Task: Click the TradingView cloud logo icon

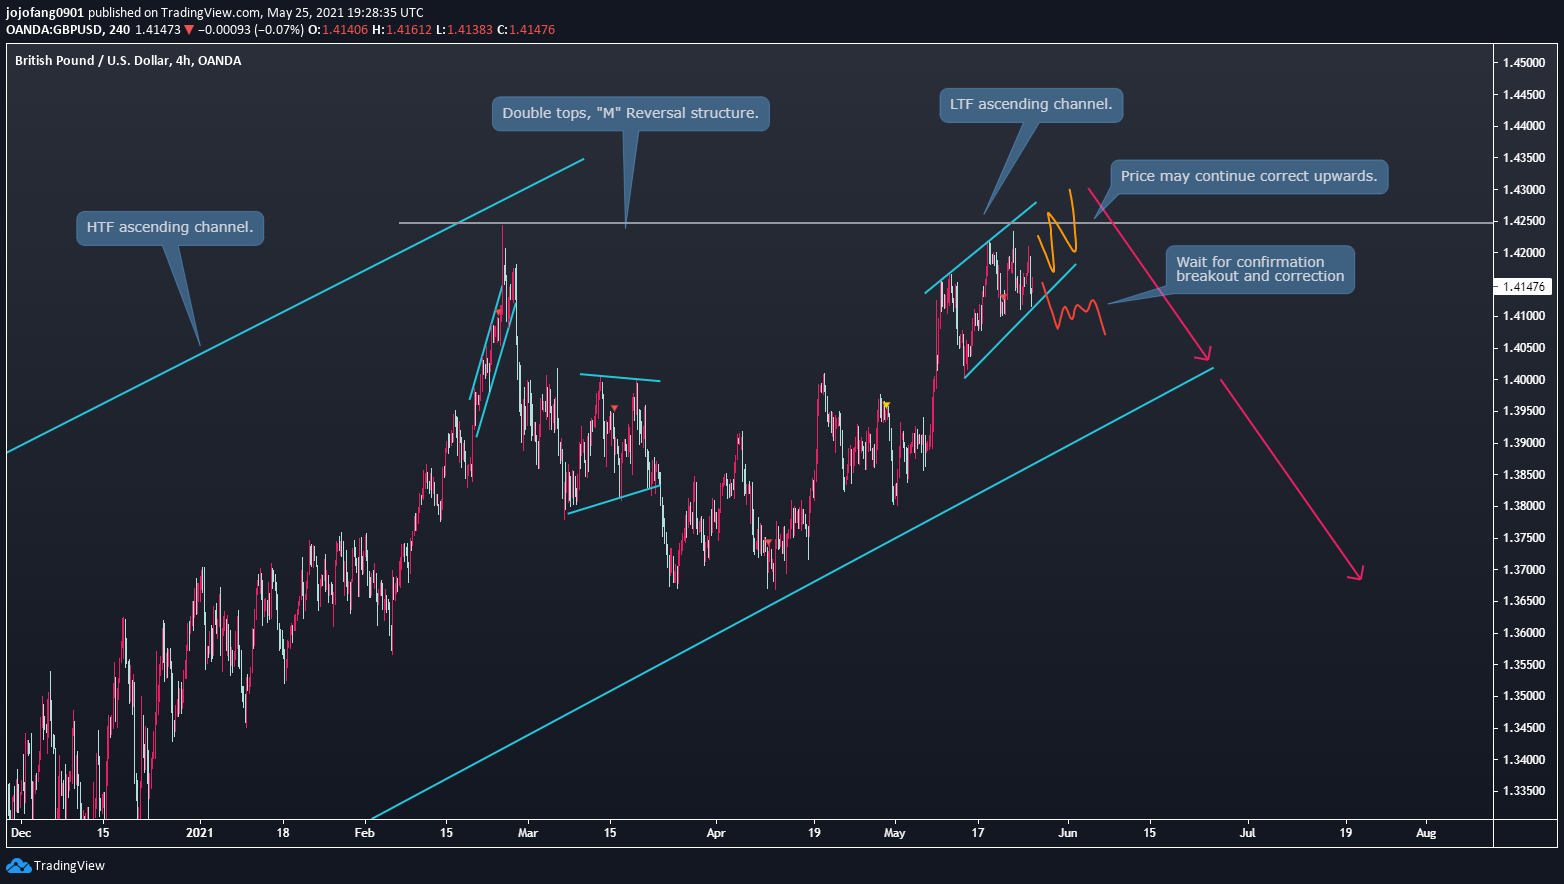Action: click(18, 865)
